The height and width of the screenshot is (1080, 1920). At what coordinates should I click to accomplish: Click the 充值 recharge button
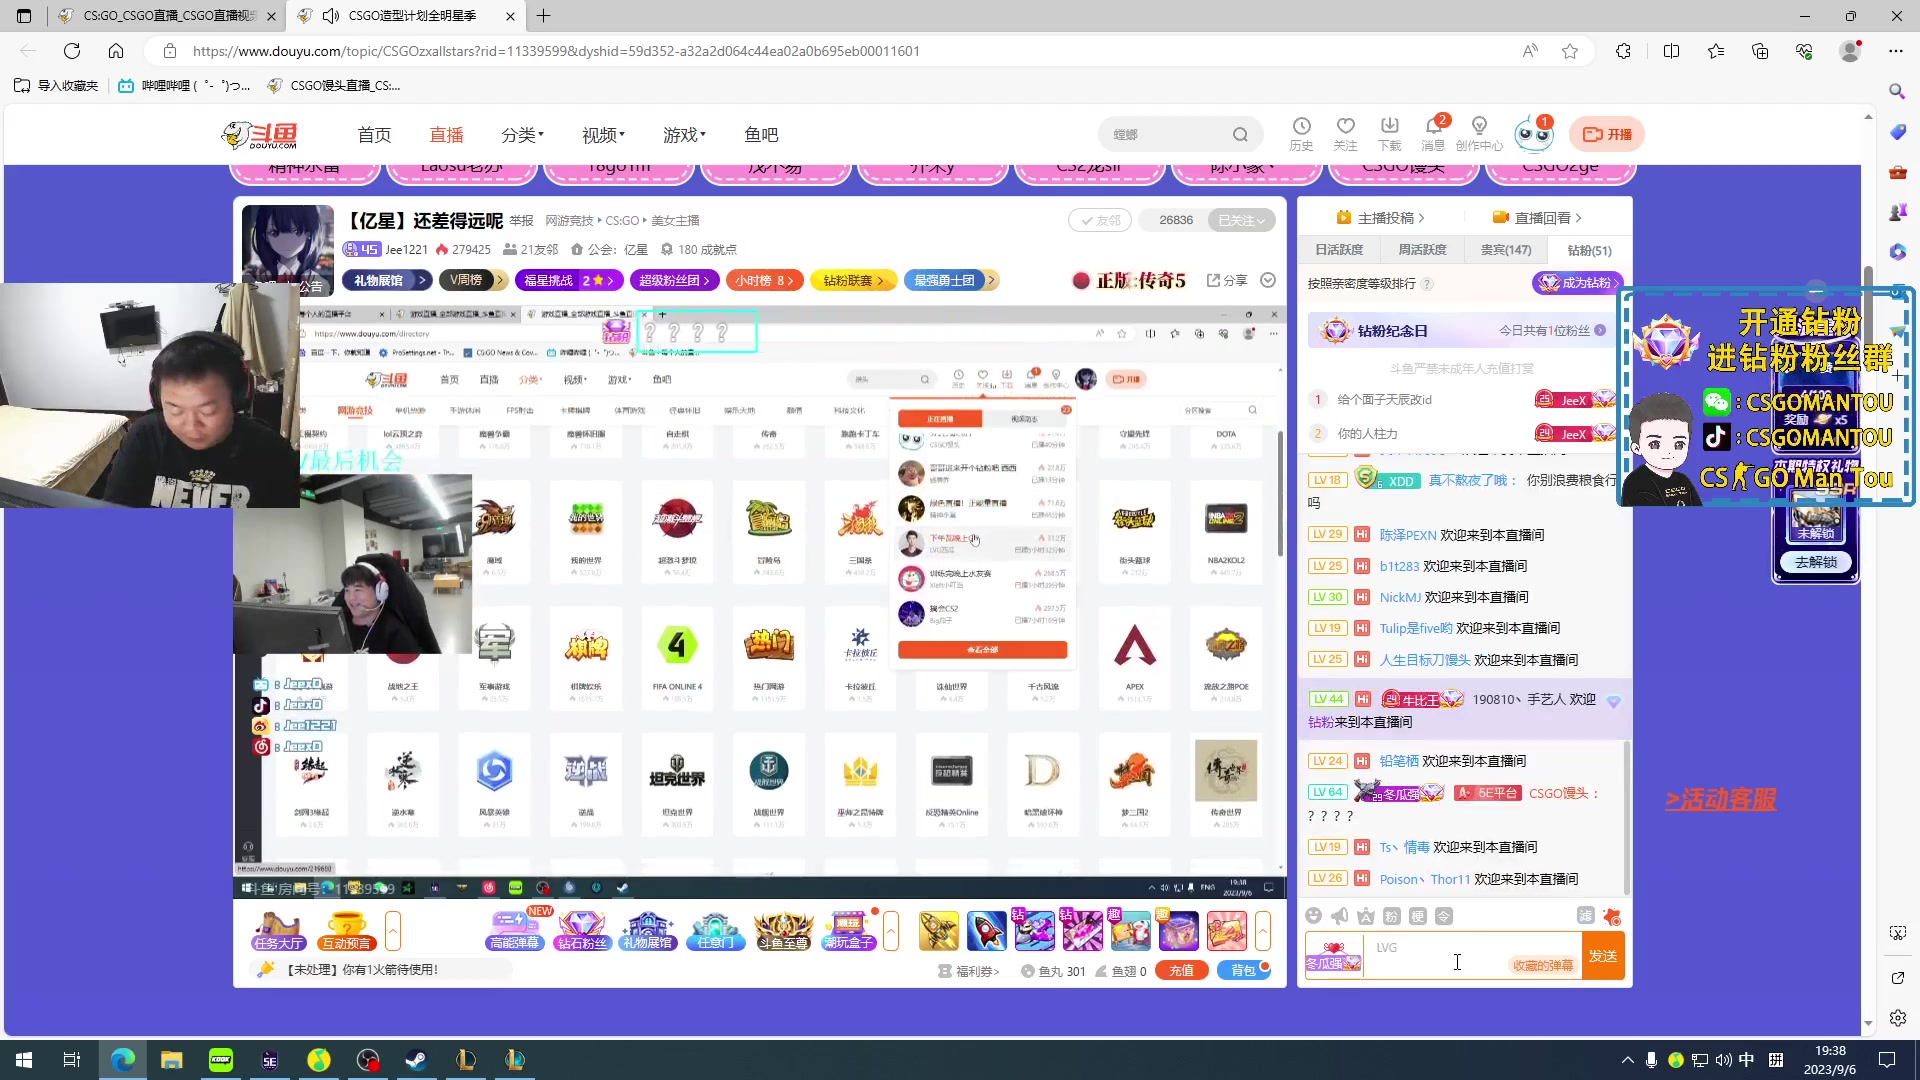point(1181,970)
